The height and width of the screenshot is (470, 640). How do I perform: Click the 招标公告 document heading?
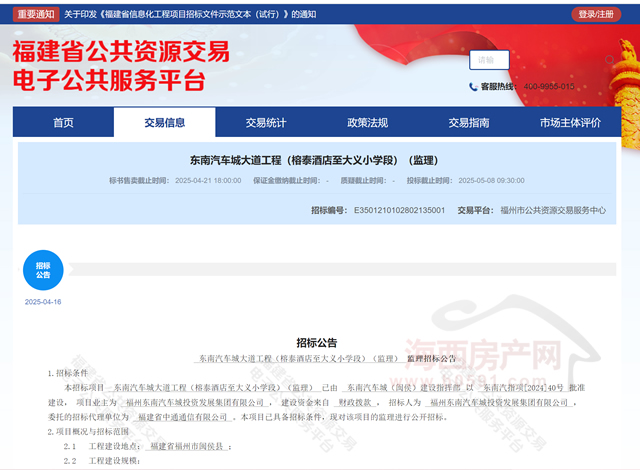point(317,342)
